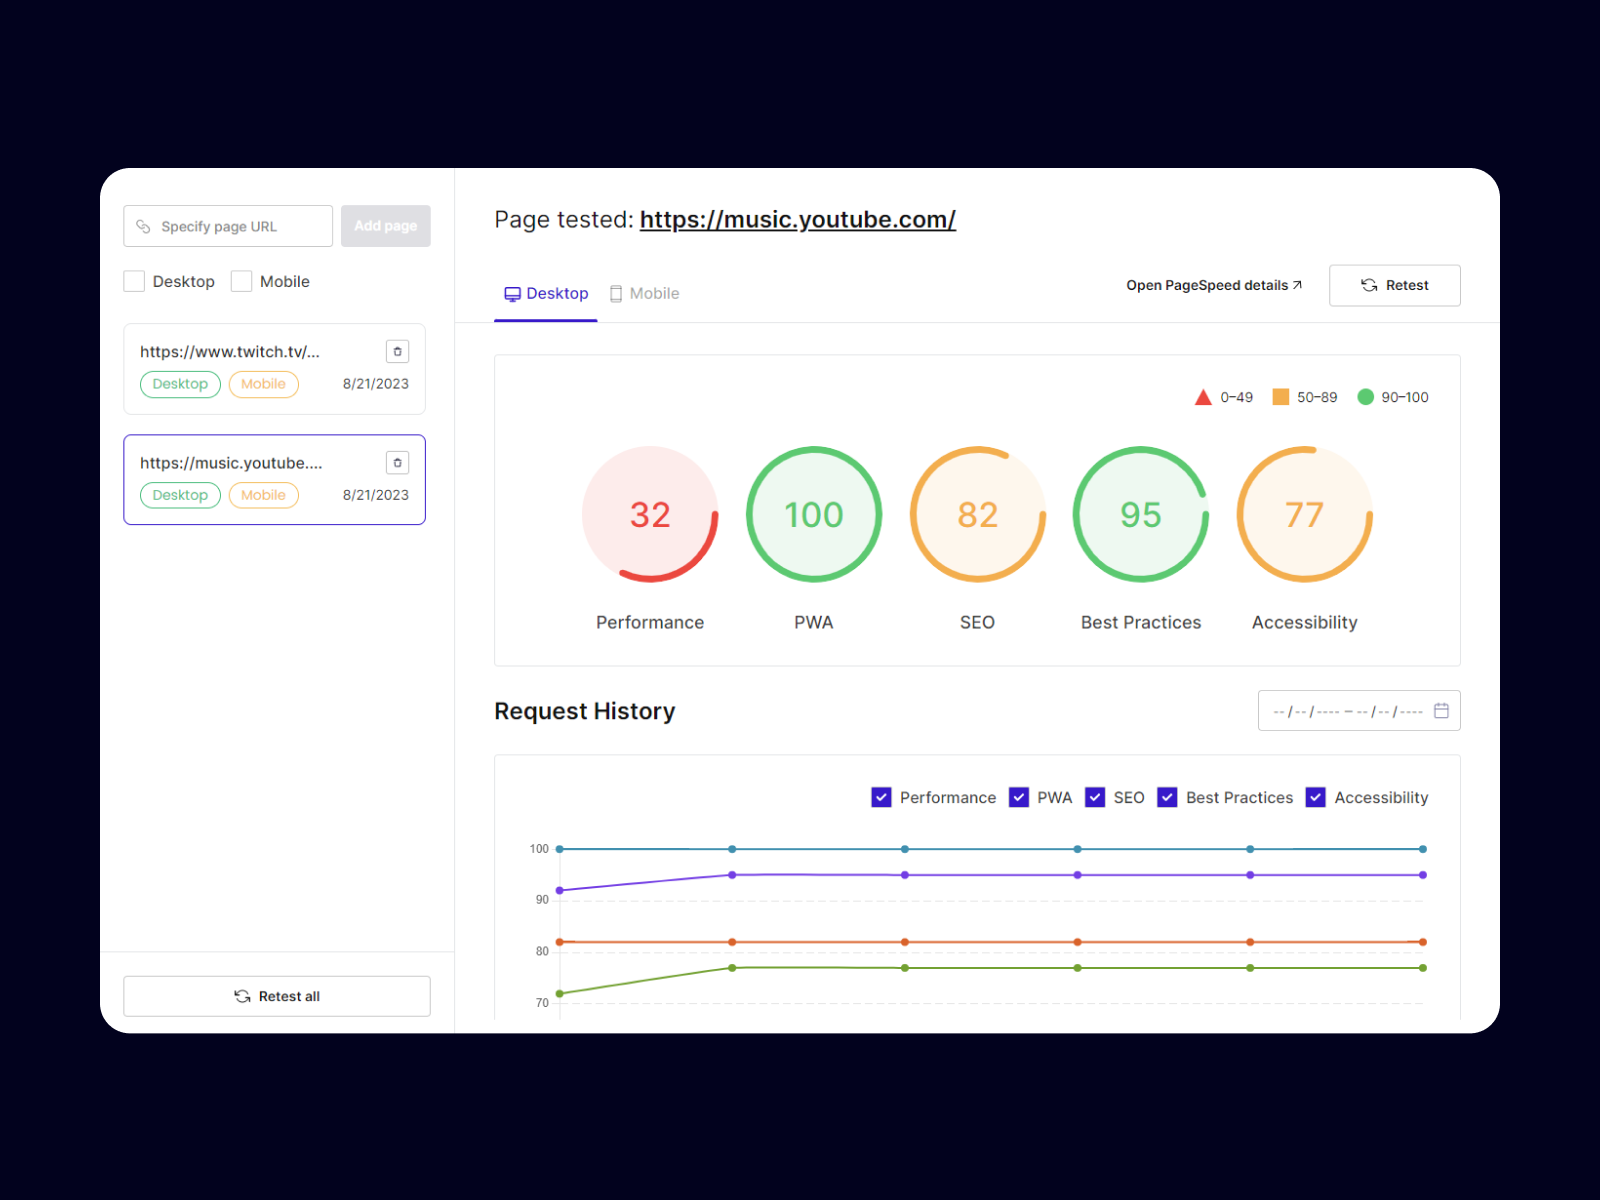Open the date range picker
This screenshot has width=1600, height=1200.
coord(1359,710)
